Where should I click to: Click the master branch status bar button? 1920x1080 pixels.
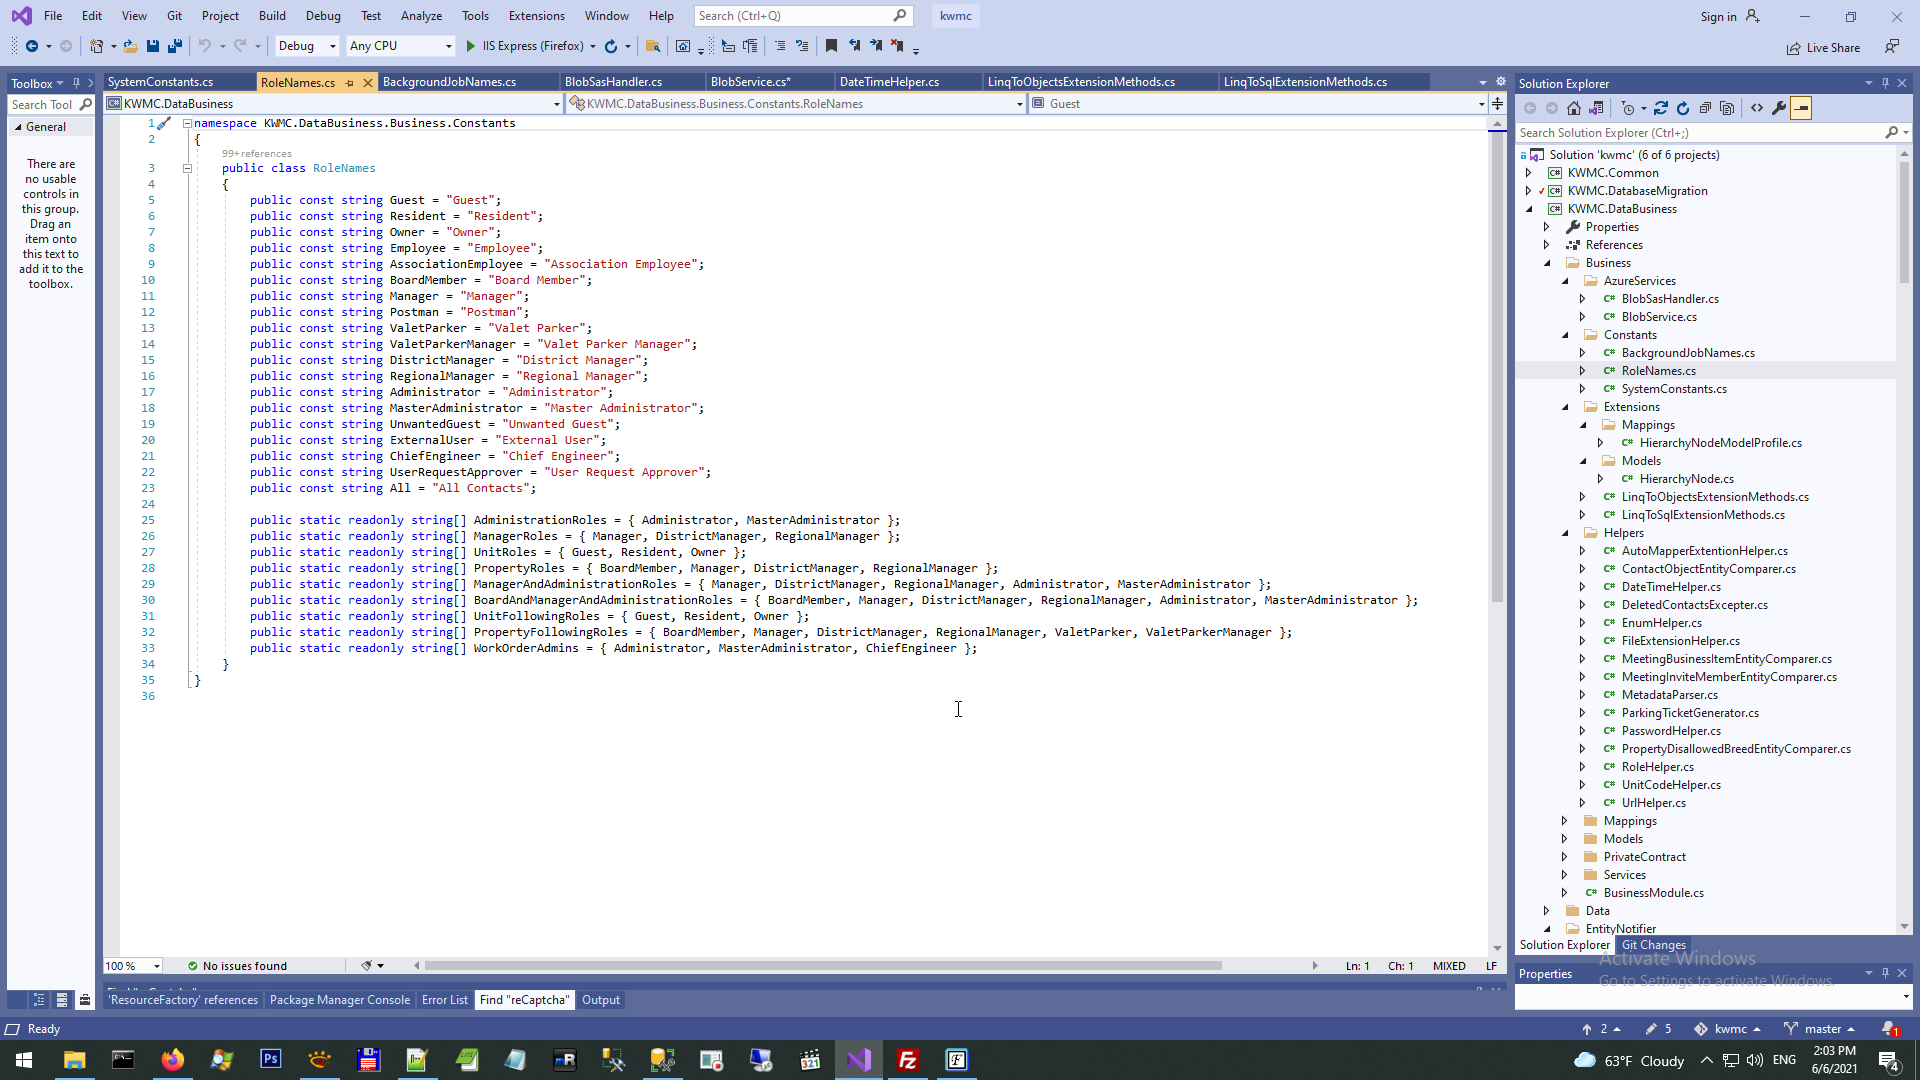(1821, 1029)
